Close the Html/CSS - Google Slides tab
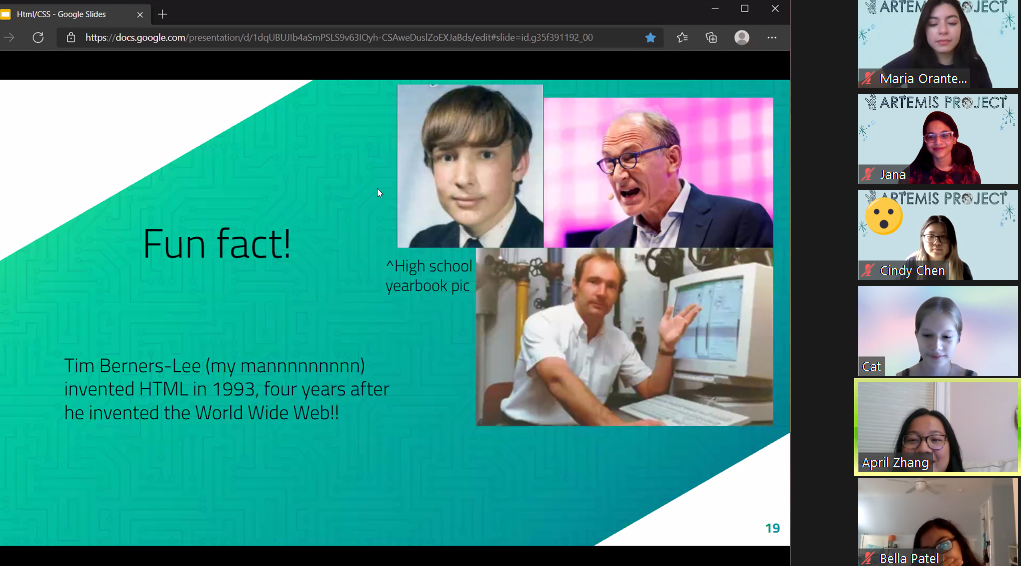The height and width of the screenshot is (566, 1021). click(x=139, y=14)
